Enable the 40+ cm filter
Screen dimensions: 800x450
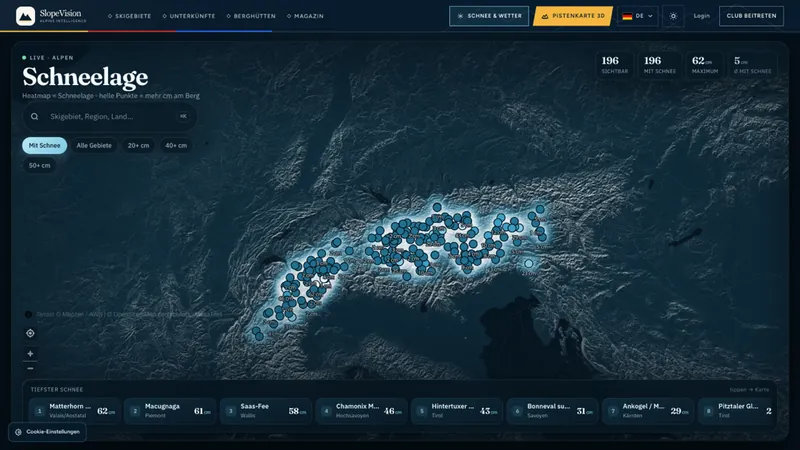176,145
